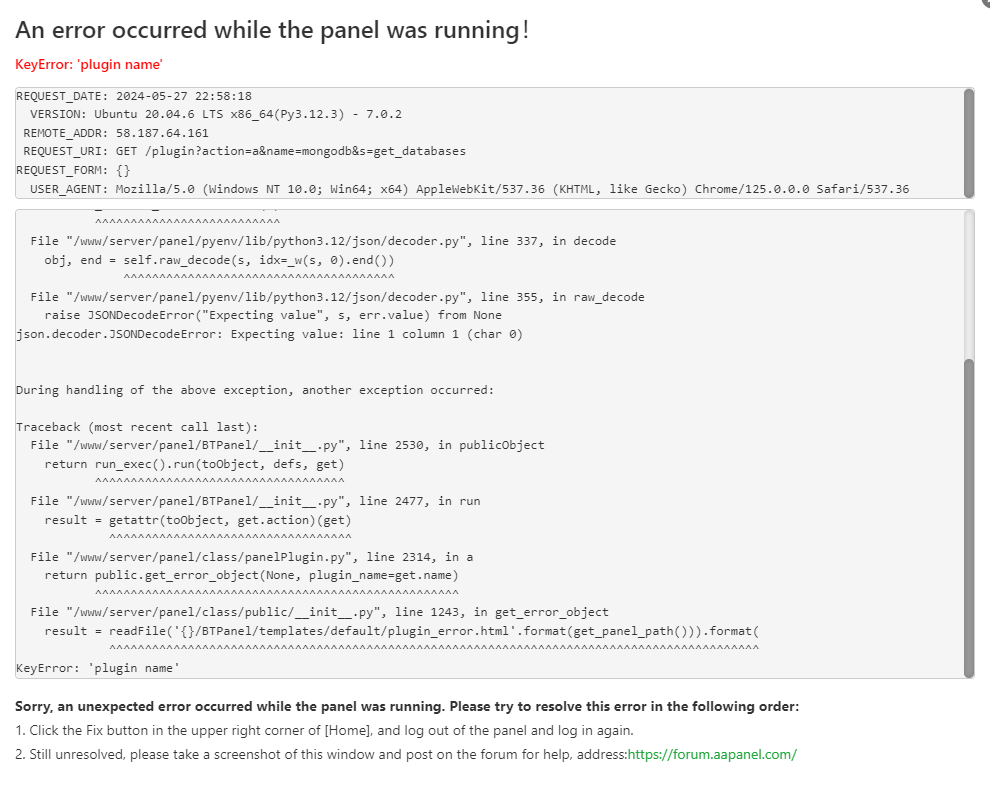This screenshot has height=790, width=990.
Task: Open the forum.aapanel.com link
Action: coord(712,755)
